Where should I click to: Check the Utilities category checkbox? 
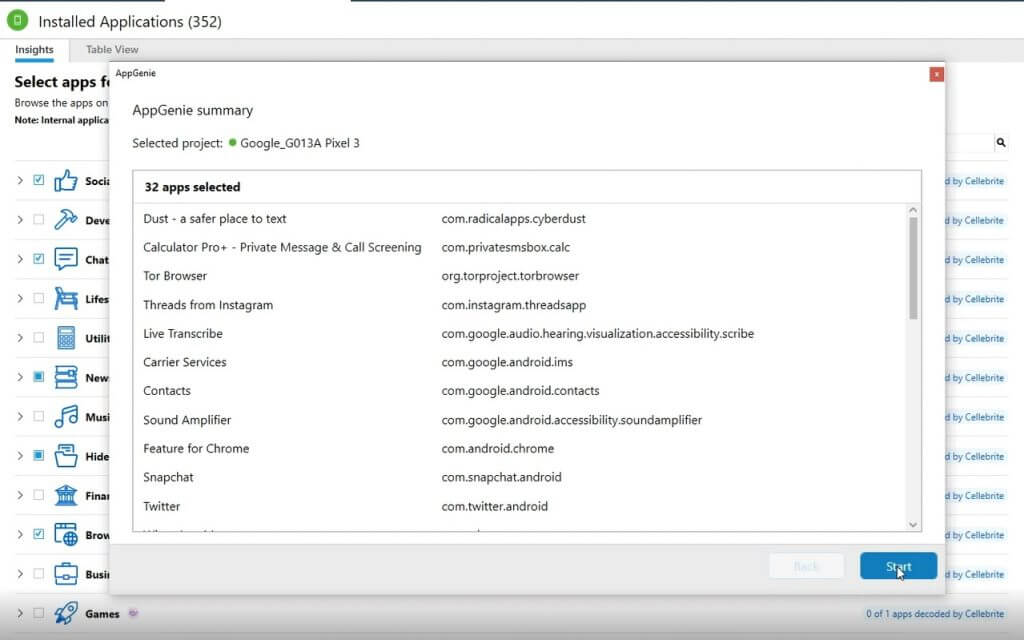pos(39,338)
